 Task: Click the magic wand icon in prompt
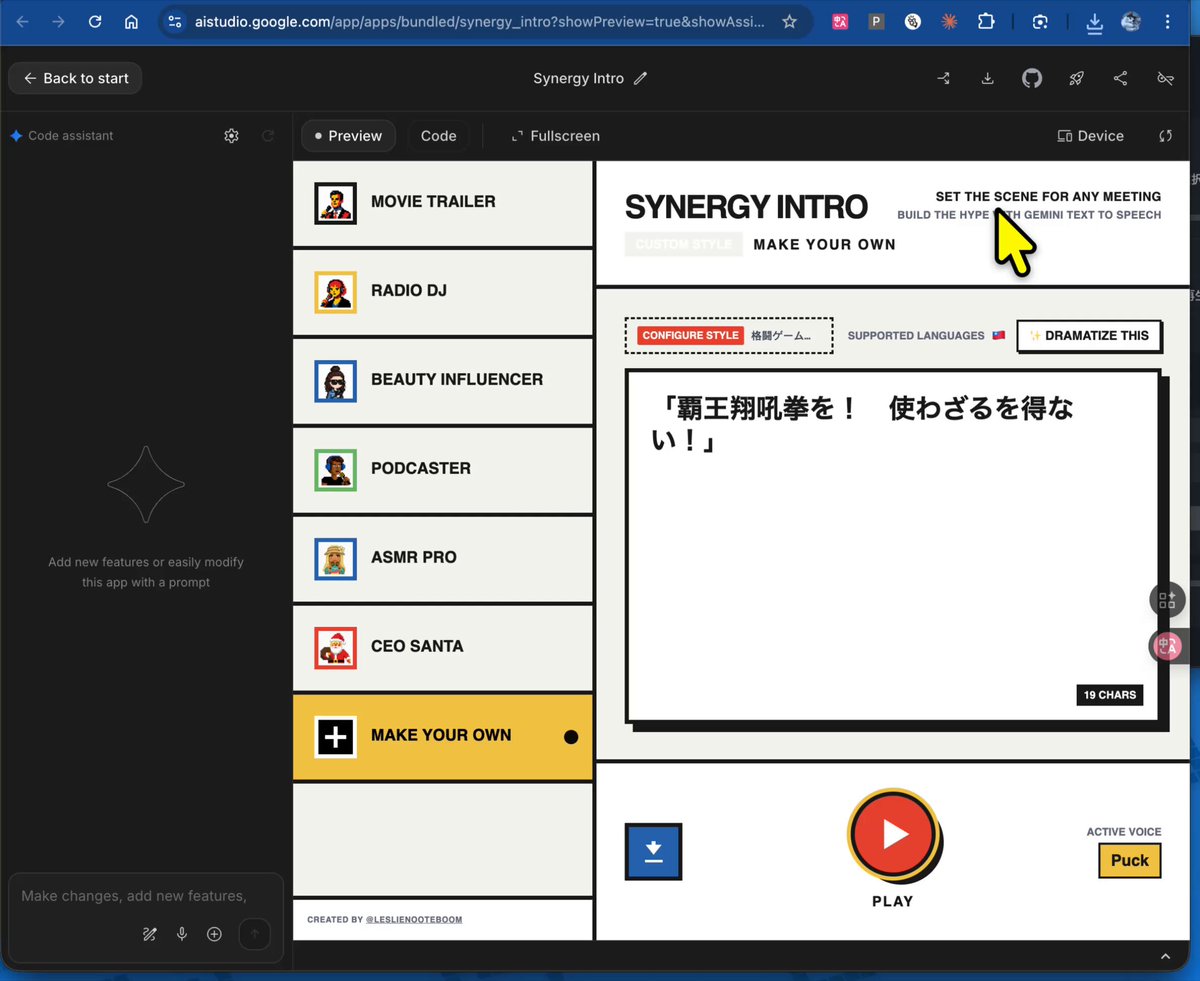click(149, 934)
